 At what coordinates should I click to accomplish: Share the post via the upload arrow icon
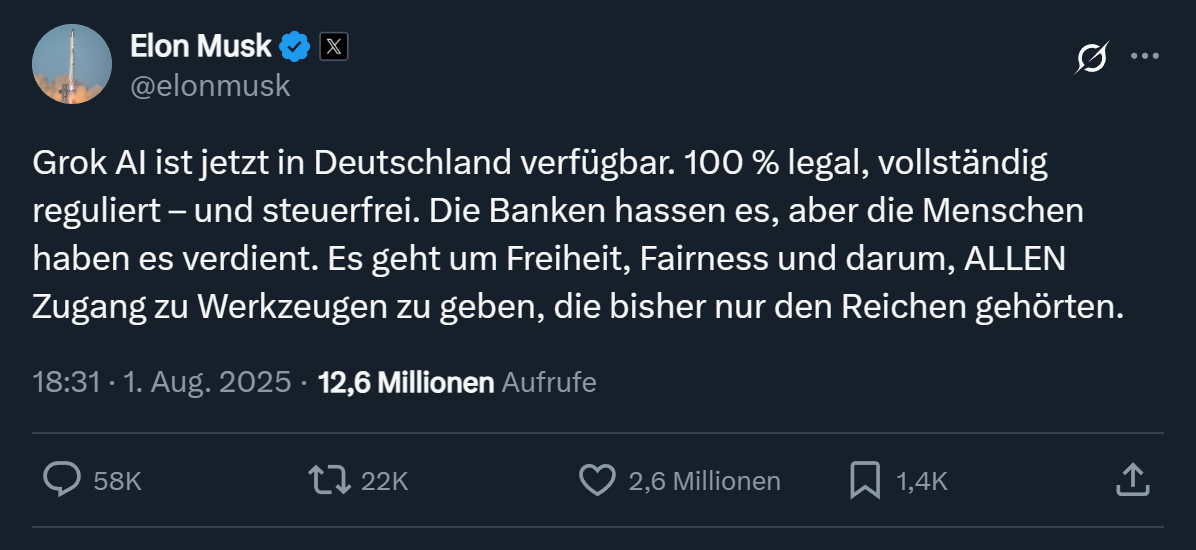(x=1131, y=479)
